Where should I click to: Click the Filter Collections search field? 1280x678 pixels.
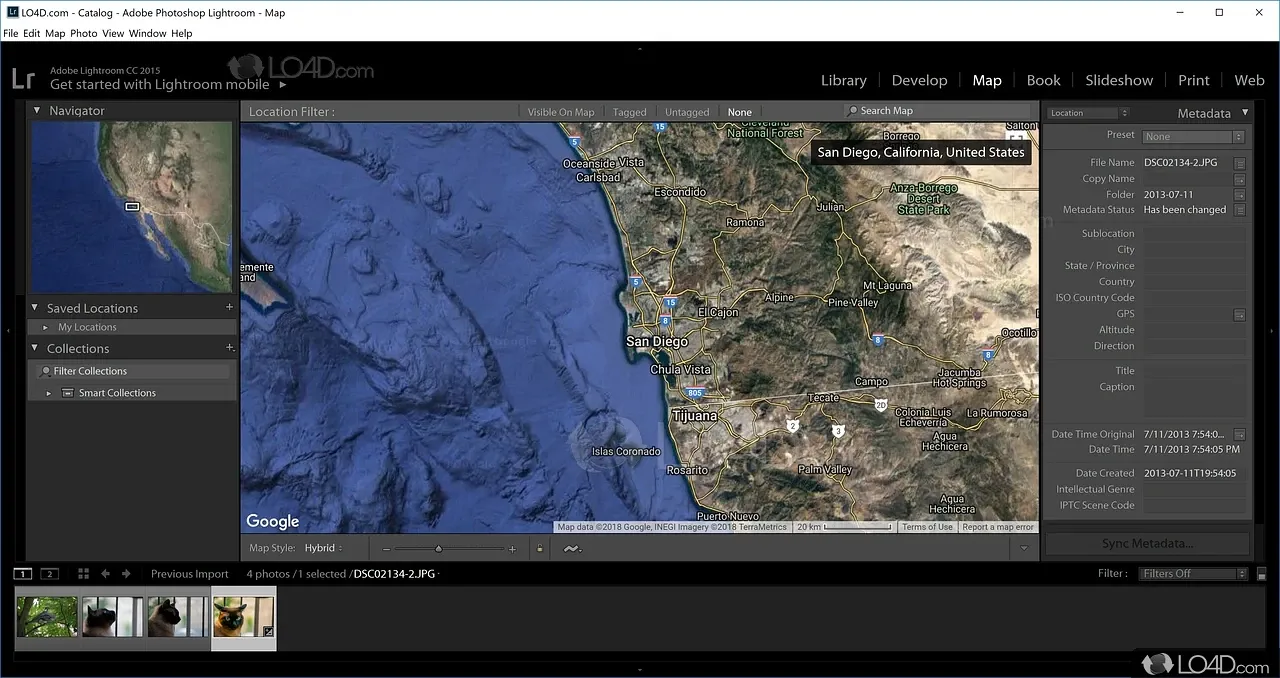(x=132, y=371)
